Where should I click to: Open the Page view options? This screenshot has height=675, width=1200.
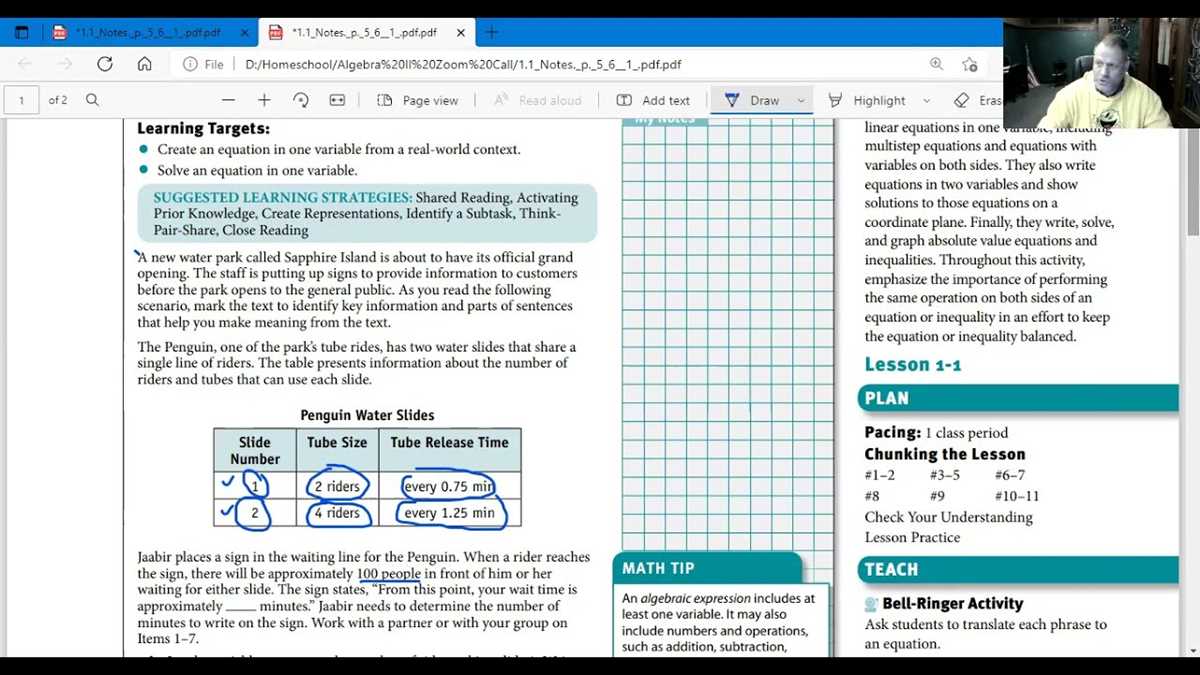coord(418,100)
